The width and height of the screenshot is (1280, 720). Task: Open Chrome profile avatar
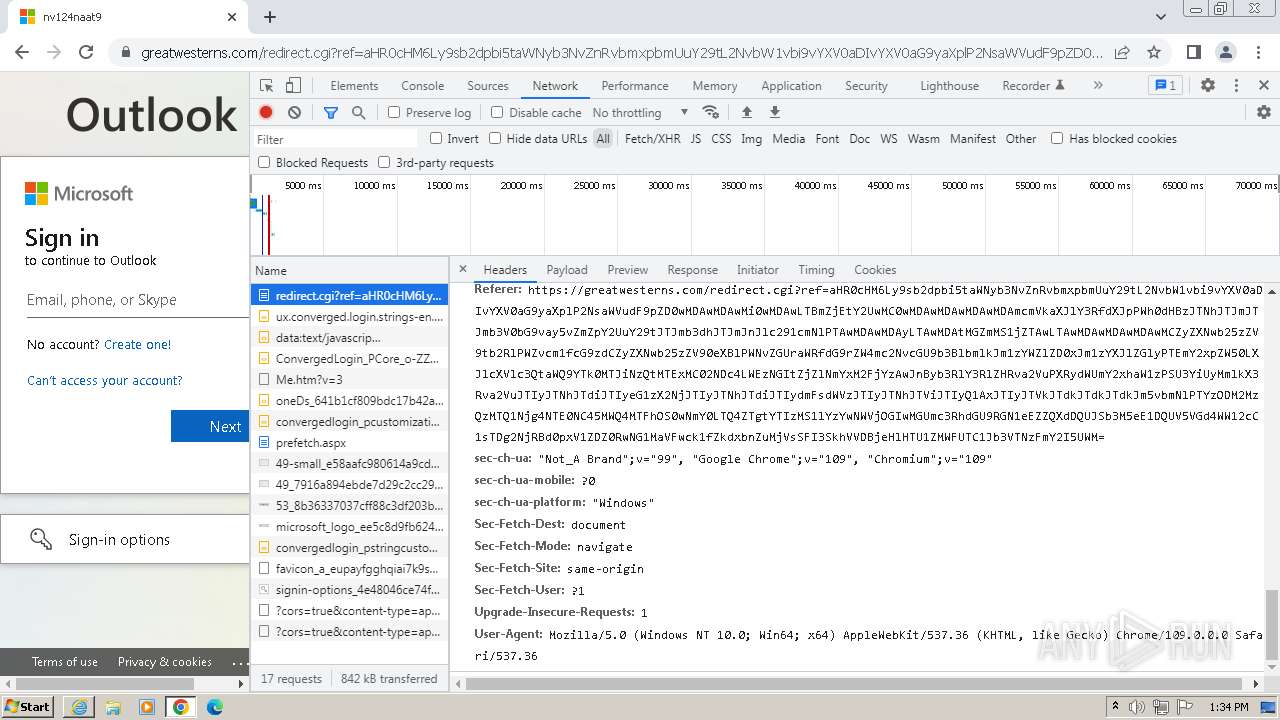pos(1226,53)
